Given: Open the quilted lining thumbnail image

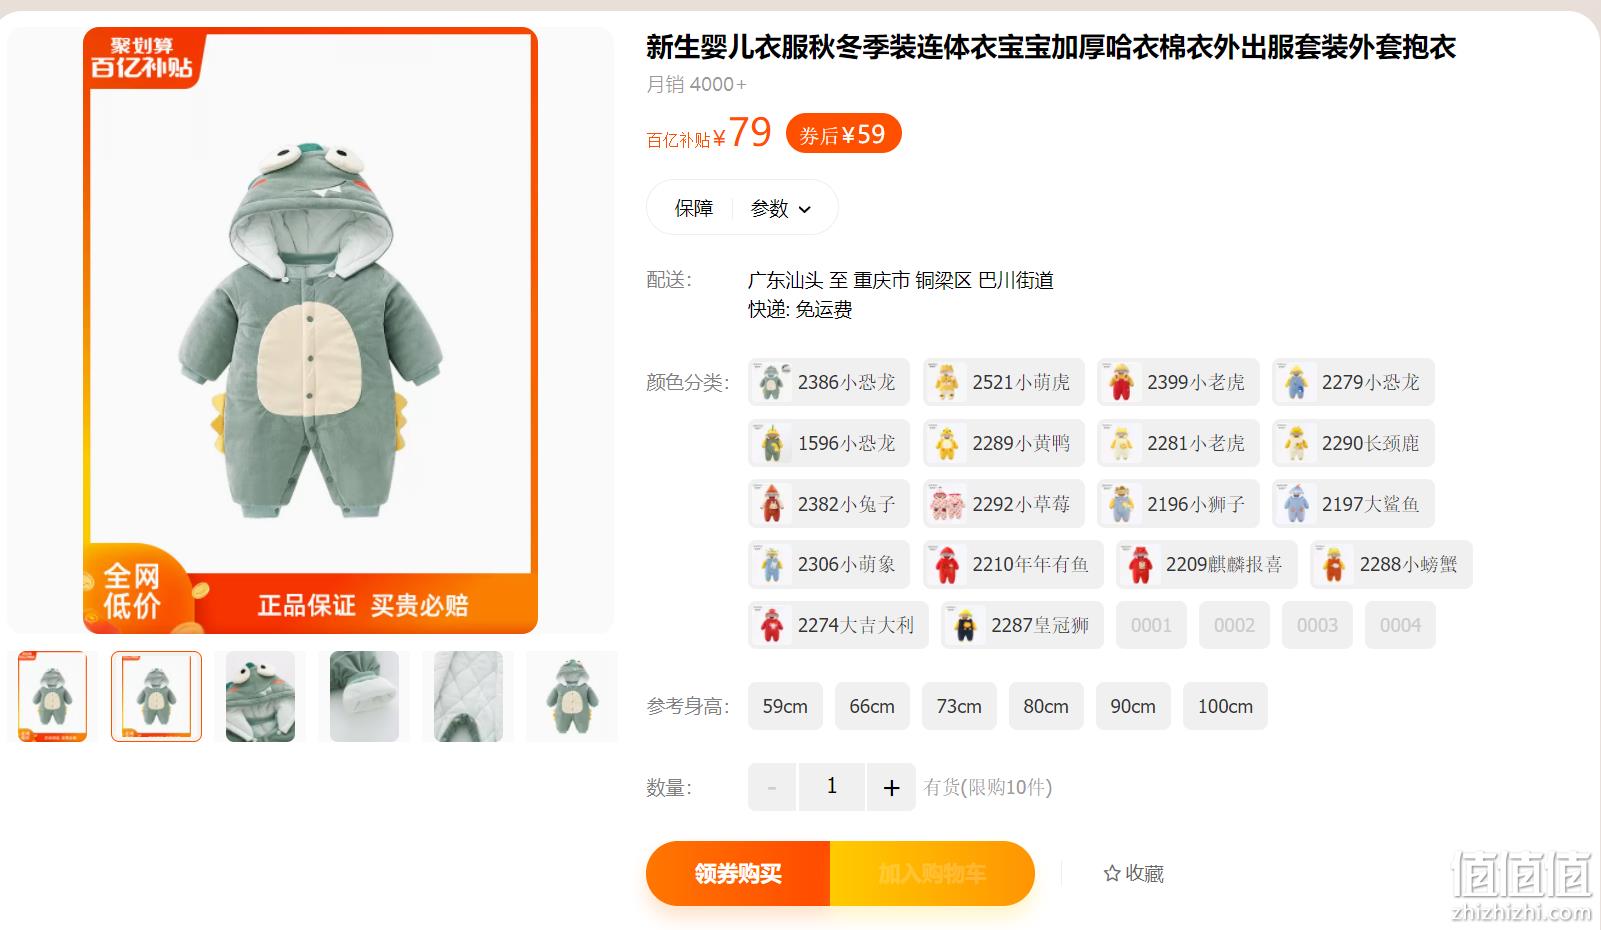Looking at the screenshot, I should [468, 696].
